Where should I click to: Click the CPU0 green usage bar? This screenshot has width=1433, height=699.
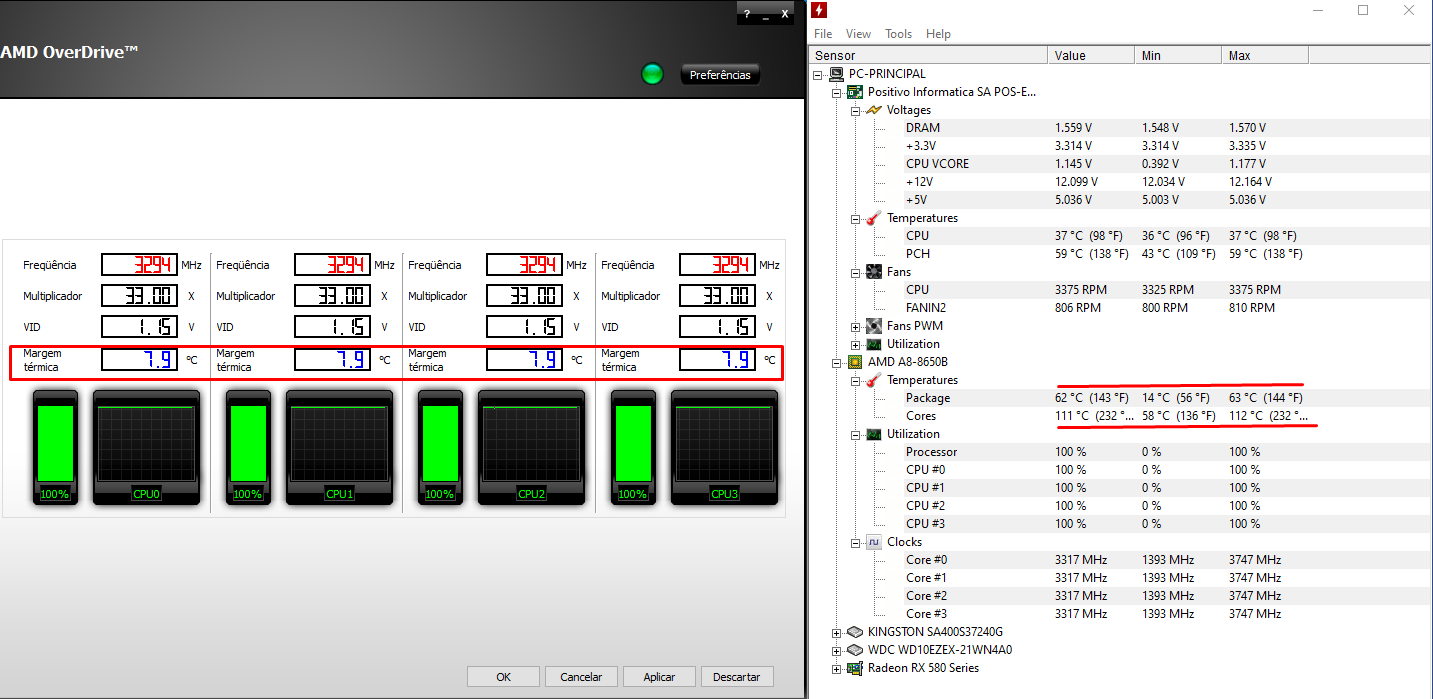pyautogui.click(x=55, y=444)
